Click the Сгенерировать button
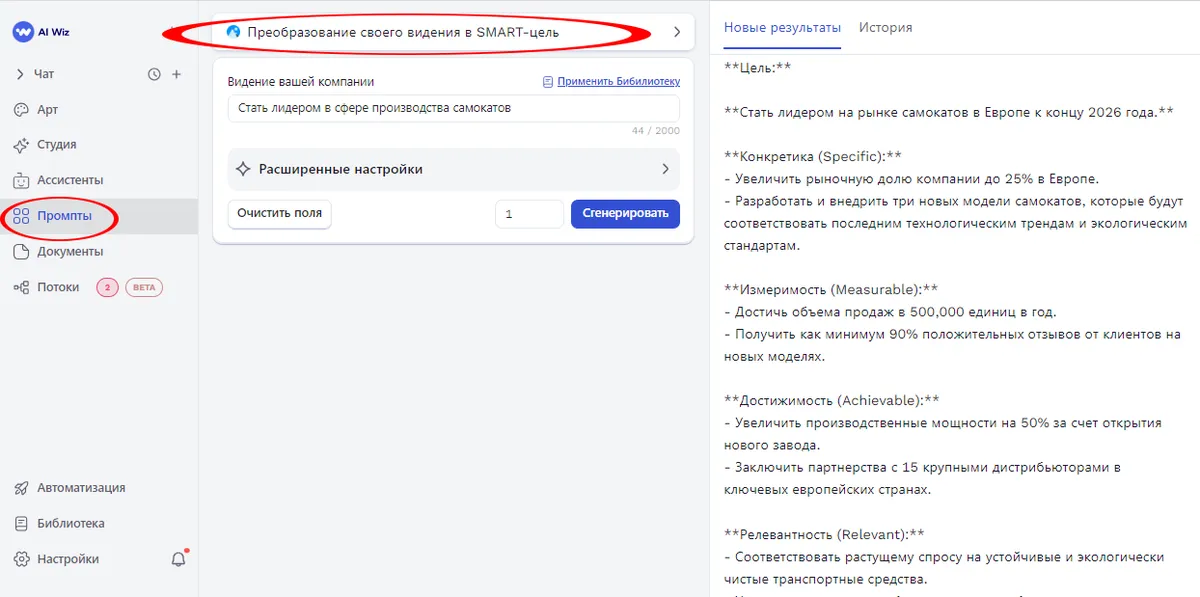1200x597 pixels. tap(625, 214)
